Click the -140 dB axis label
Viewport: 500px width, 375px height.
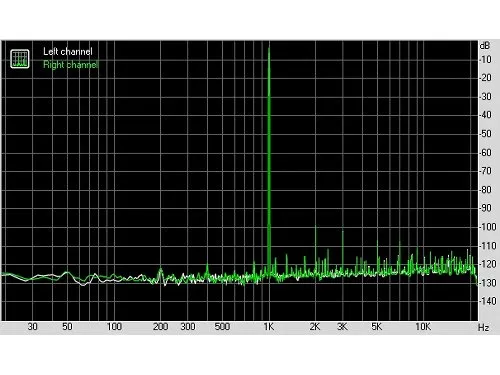487,301
